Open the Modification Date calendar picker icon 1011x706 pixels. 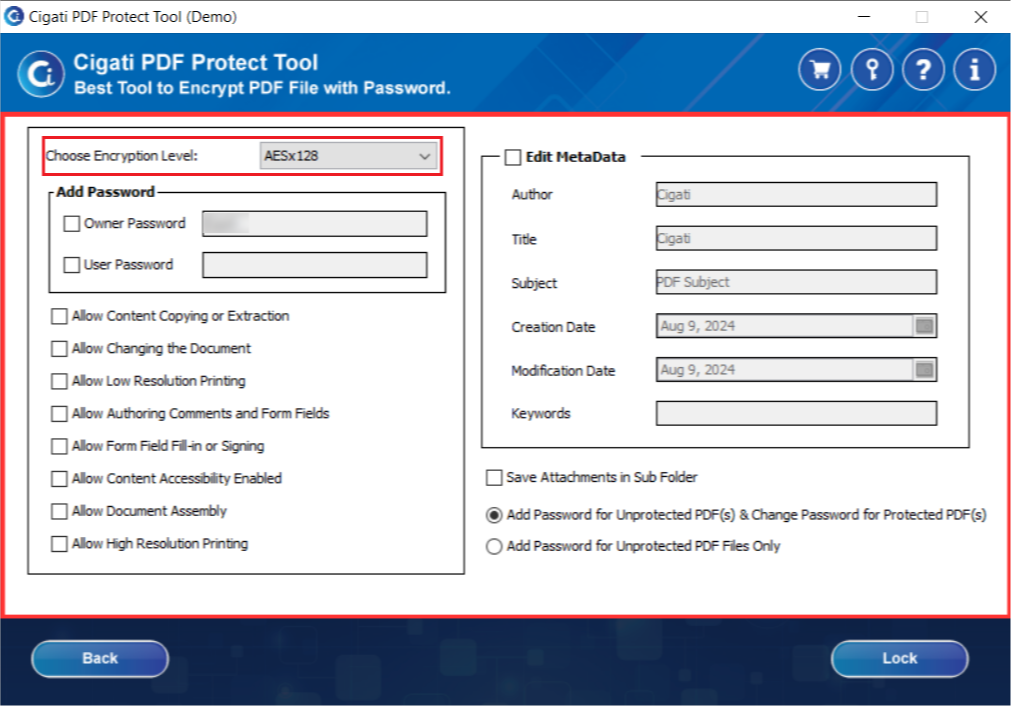925,370
